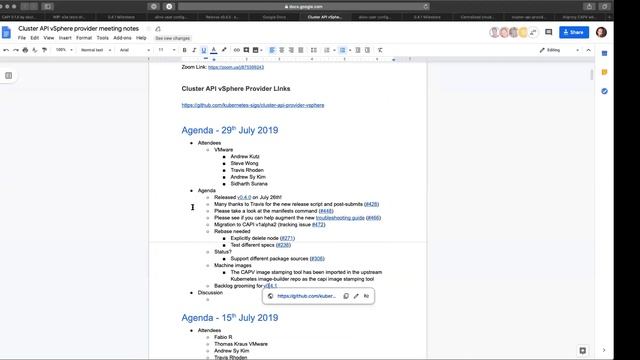Hide the menus with the up chevron
Viewport: 640px width, 360px height.
pos(589,50)
